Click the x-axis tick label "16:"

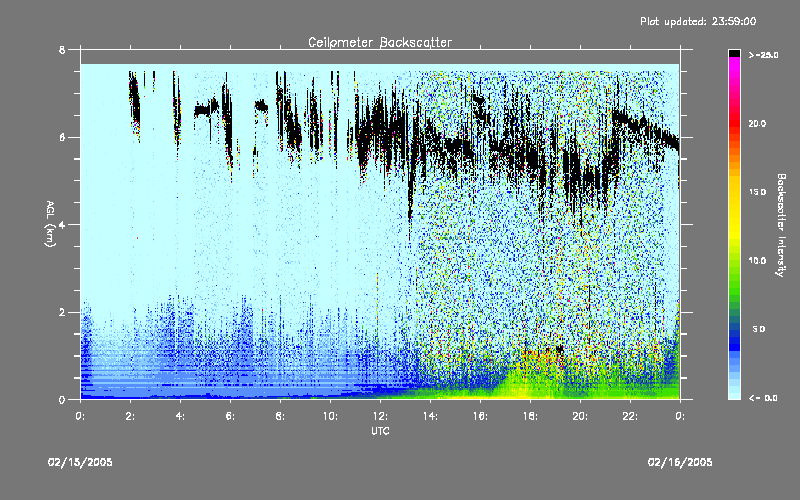point(480,416)
